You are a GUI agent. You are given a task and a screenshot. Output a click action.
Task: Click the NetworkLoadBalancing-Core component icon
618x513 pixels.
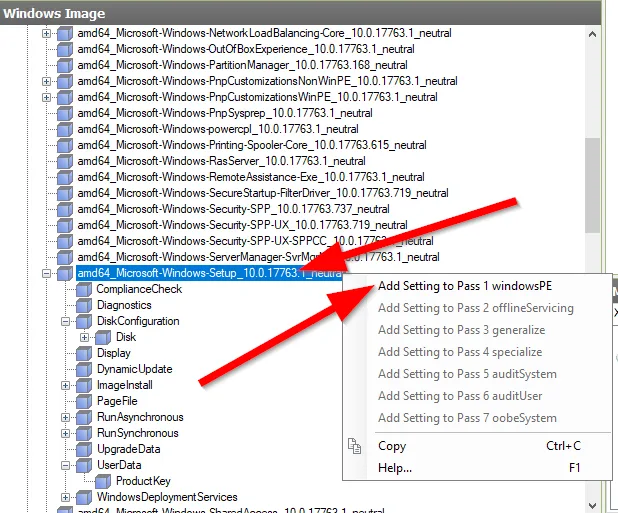coord(65,33)
